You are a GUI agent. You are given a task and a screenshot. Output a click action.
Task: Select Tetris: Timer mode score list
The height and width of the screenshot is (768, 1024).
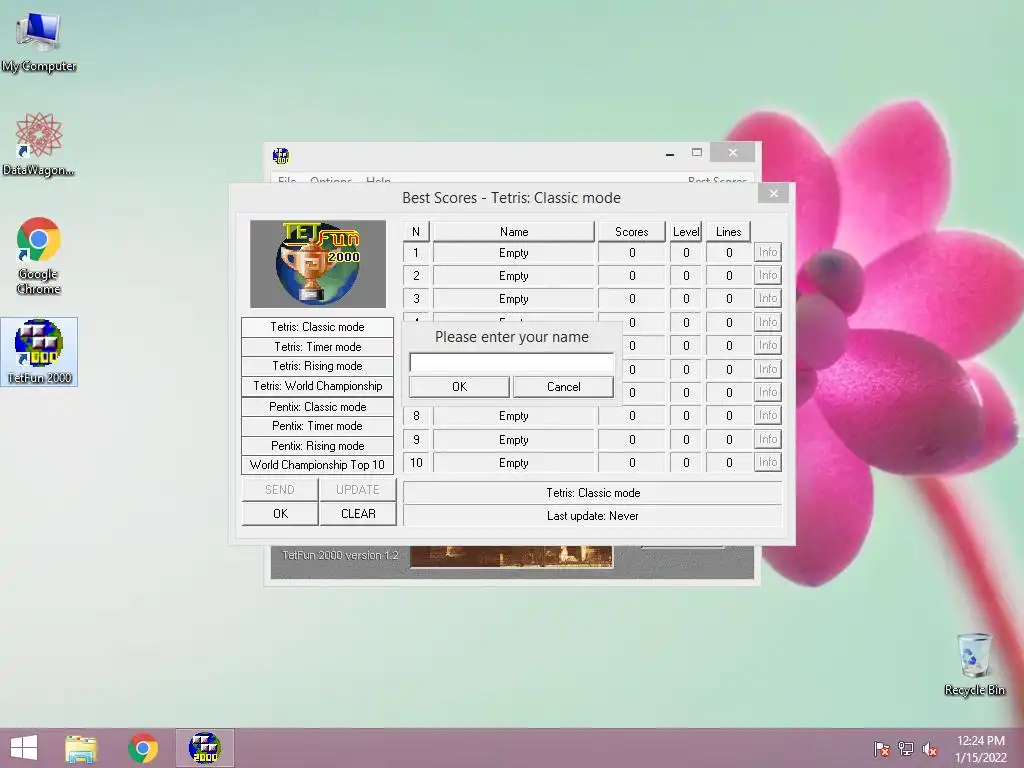[x=317, y=347]
